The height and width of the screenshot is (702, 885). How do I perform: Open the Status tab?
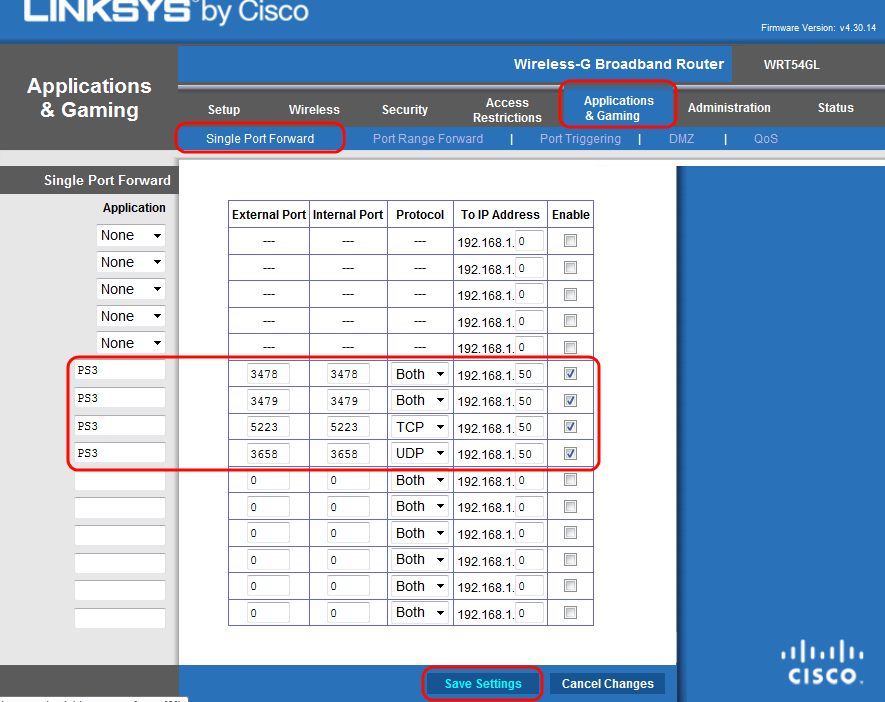click(835, 108)
